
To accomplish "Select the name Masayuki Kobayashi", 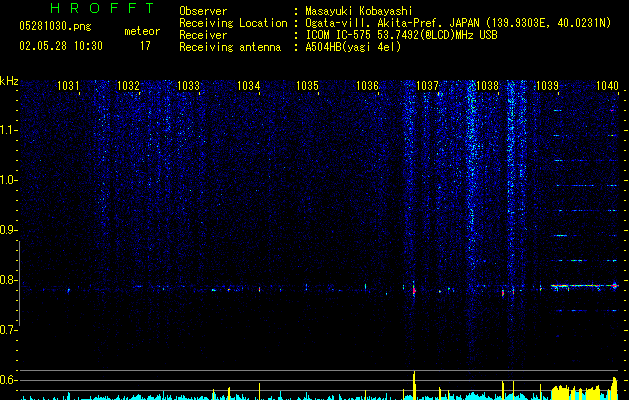I will [x=359, y=11].
